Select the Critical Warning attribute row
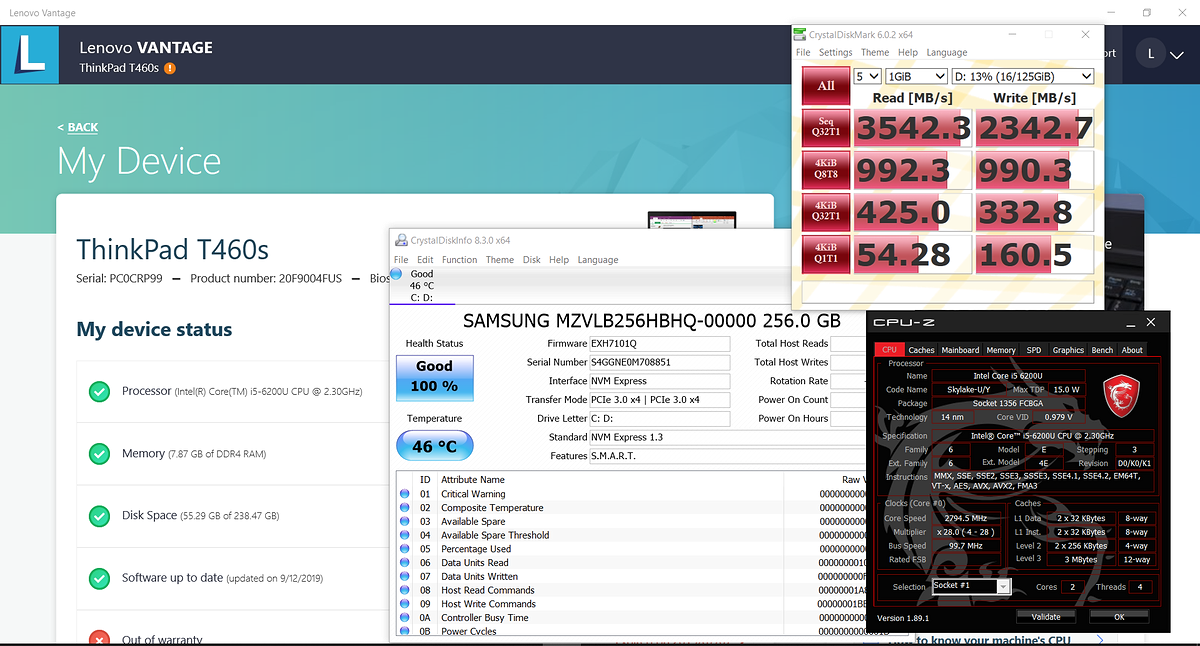This screenshot has height=646, width=1200. pyautogui.click(x=630, y=494)
